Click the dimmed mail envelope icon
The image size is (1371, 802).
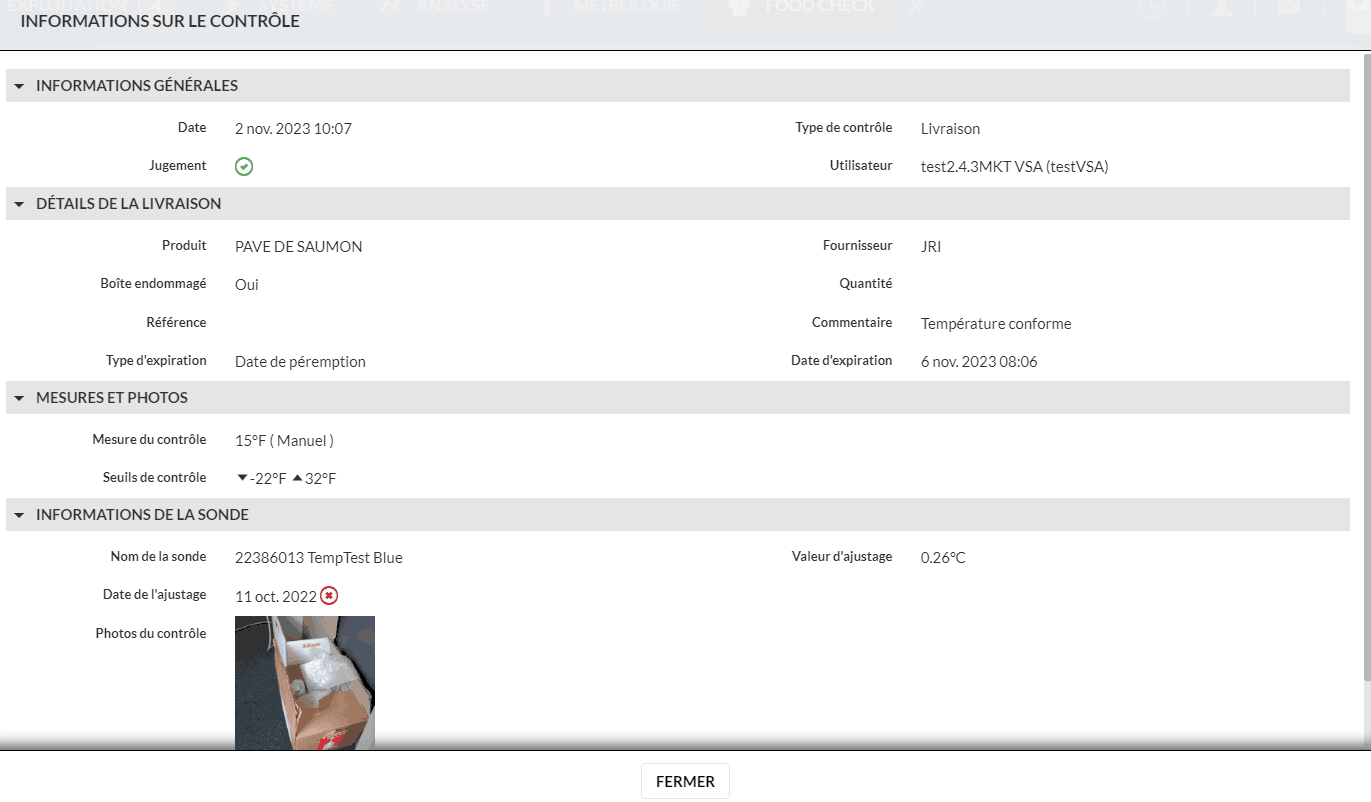click(1289, 7)
